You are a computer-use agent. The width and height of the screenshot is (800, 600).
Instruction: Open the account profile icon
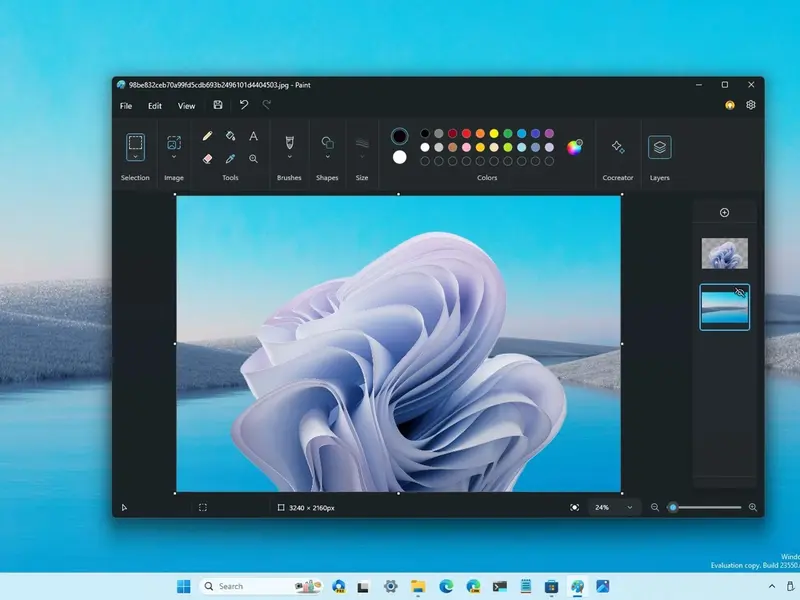point(730,105)
